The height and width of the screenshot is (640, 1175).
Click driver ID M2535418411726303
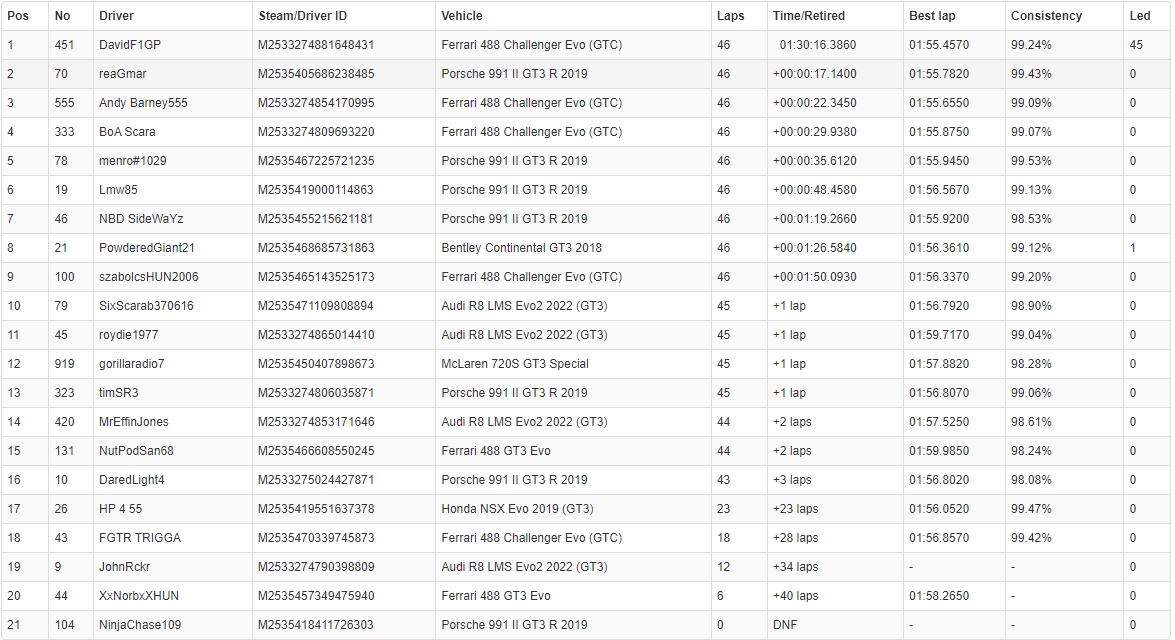click(x=316, y=625)
